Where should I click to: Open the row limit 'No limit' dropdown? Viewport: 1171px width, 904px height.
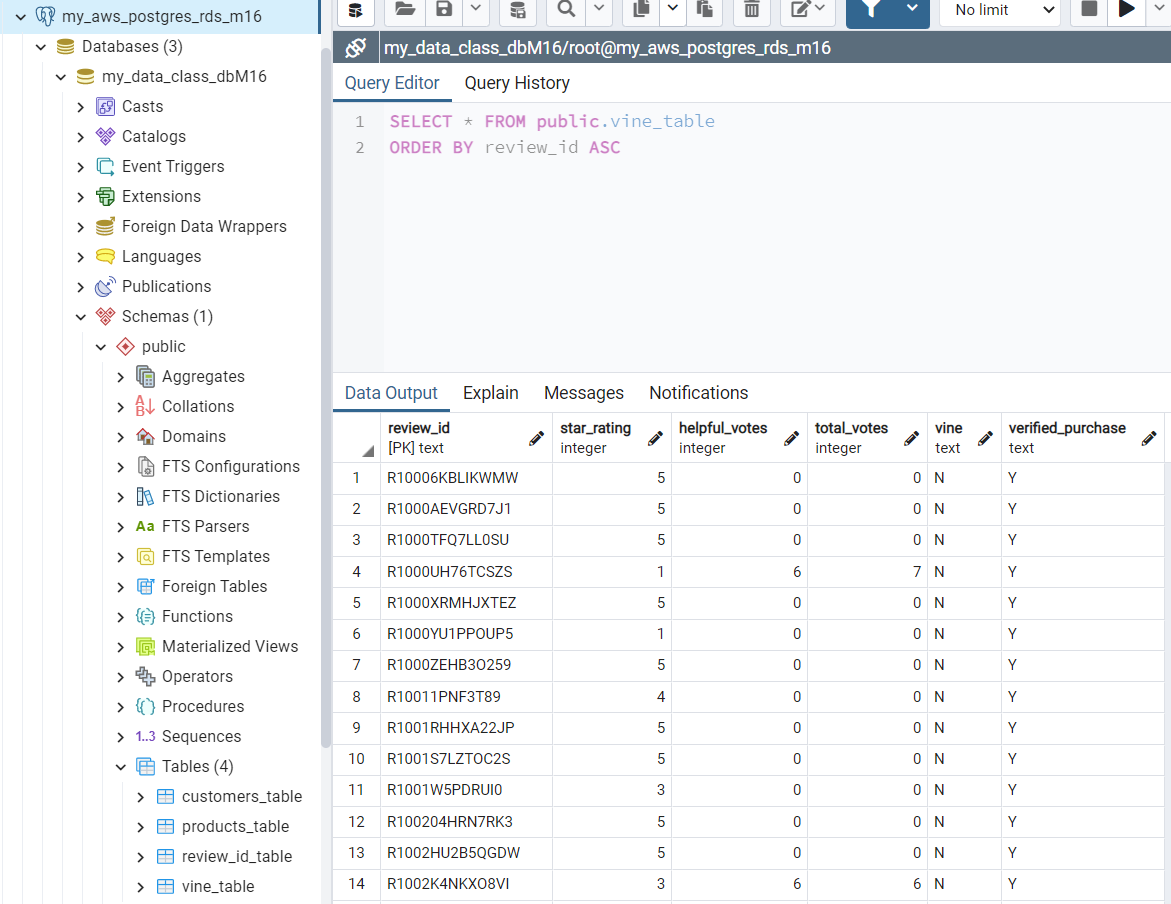[1003, 10]
